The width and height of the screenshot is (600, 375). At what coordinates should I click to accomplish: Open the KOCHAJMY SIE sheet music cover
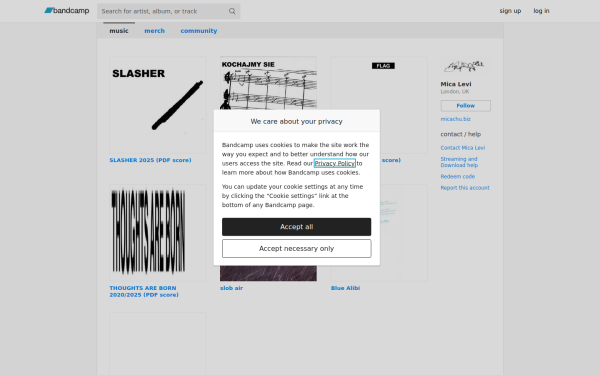pyautogui.click(x=268, y=83)
